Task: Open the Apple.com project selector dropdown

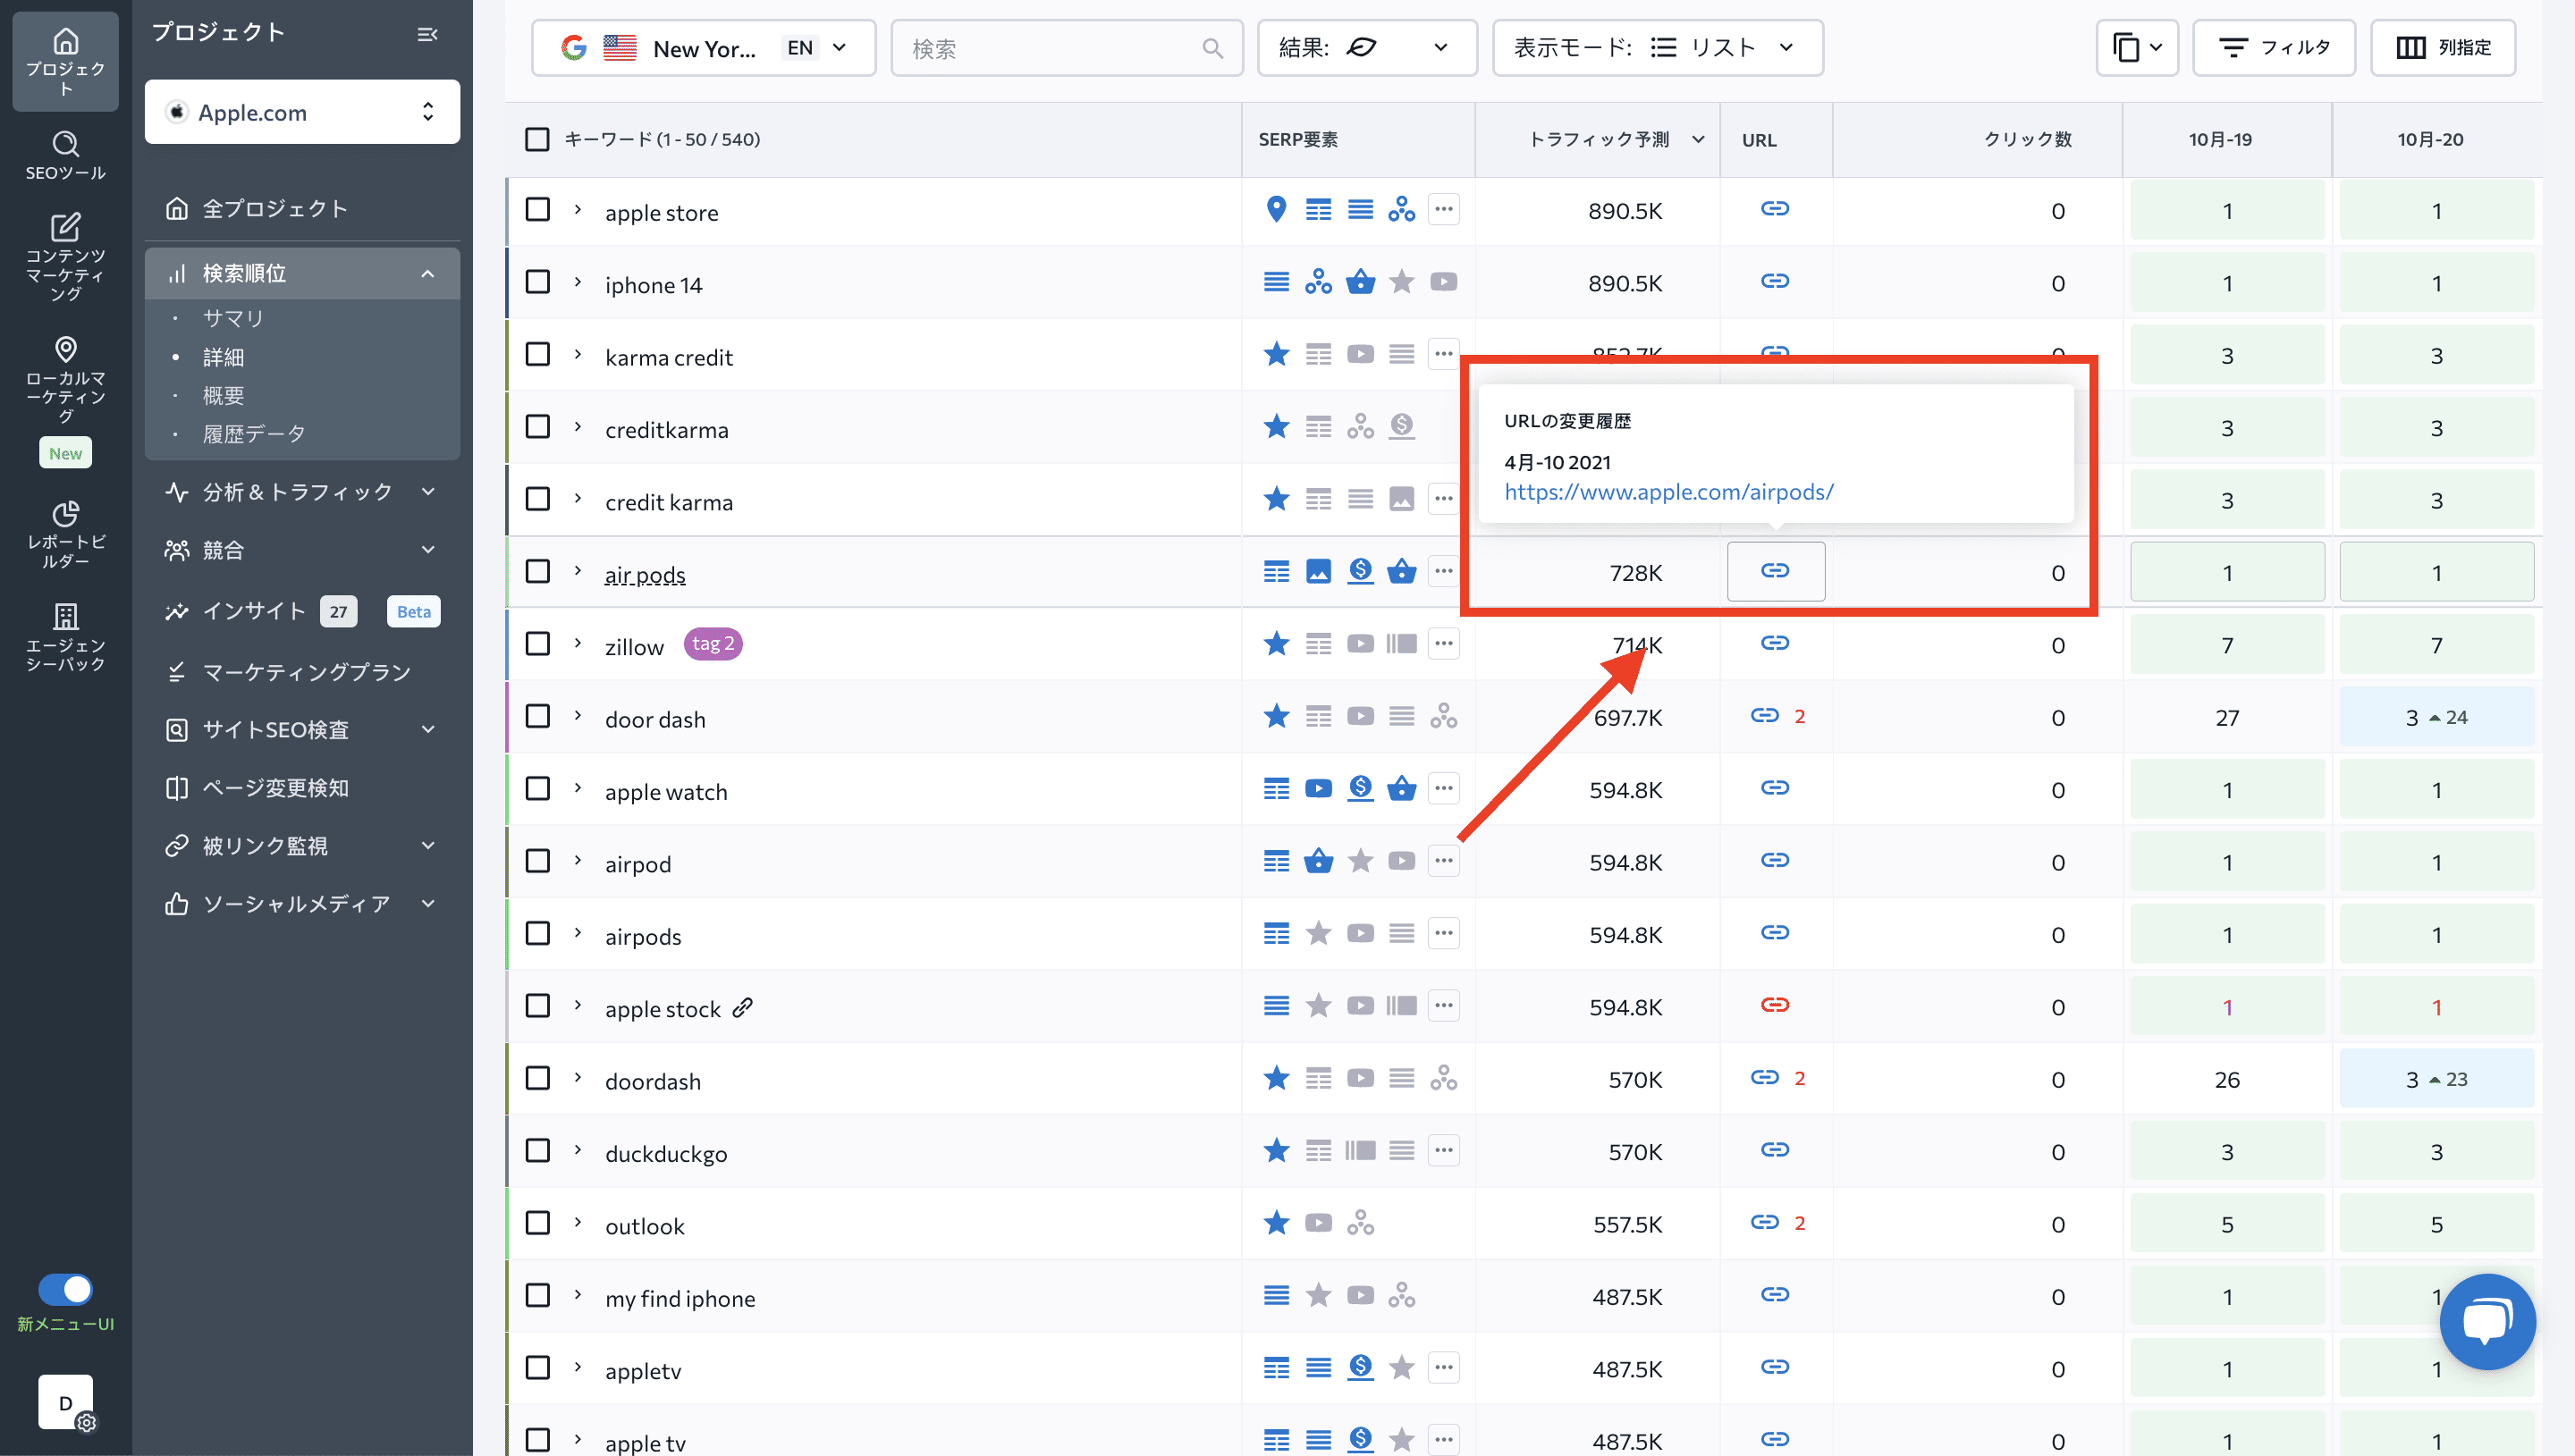Action: (302, 112)
